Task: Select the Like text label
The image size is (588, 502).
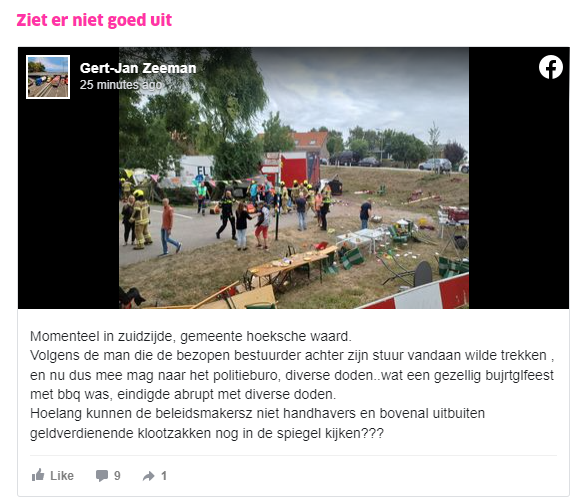Action: click(x=62, y=476)
